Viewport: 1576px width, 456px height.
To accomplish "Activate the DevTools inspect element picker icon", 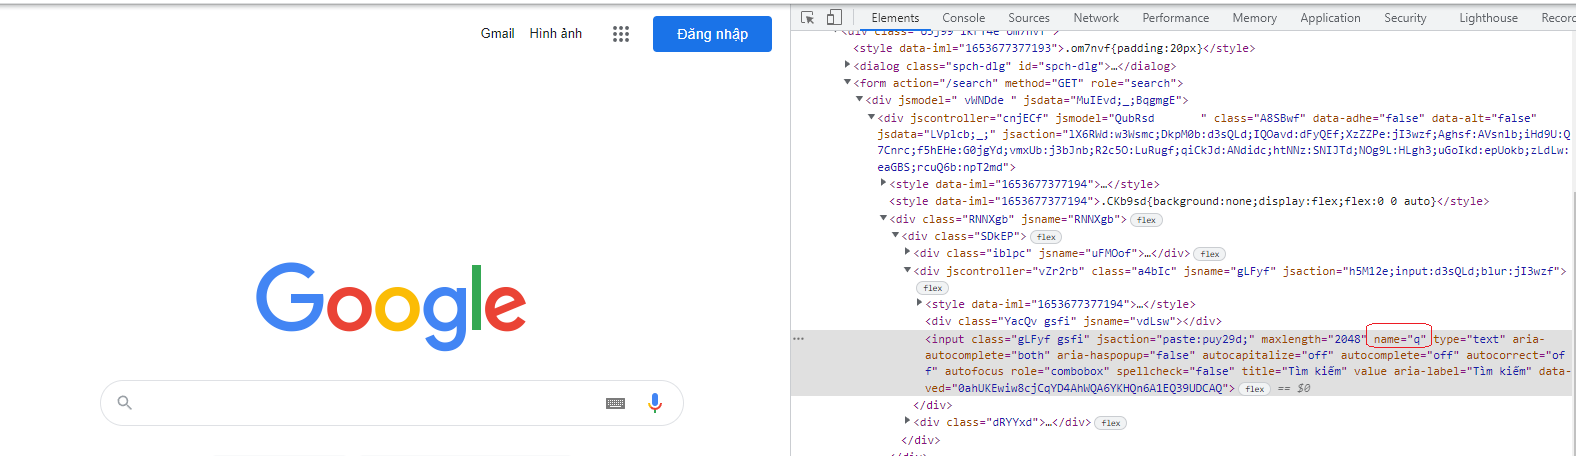I will click(808, 18).
